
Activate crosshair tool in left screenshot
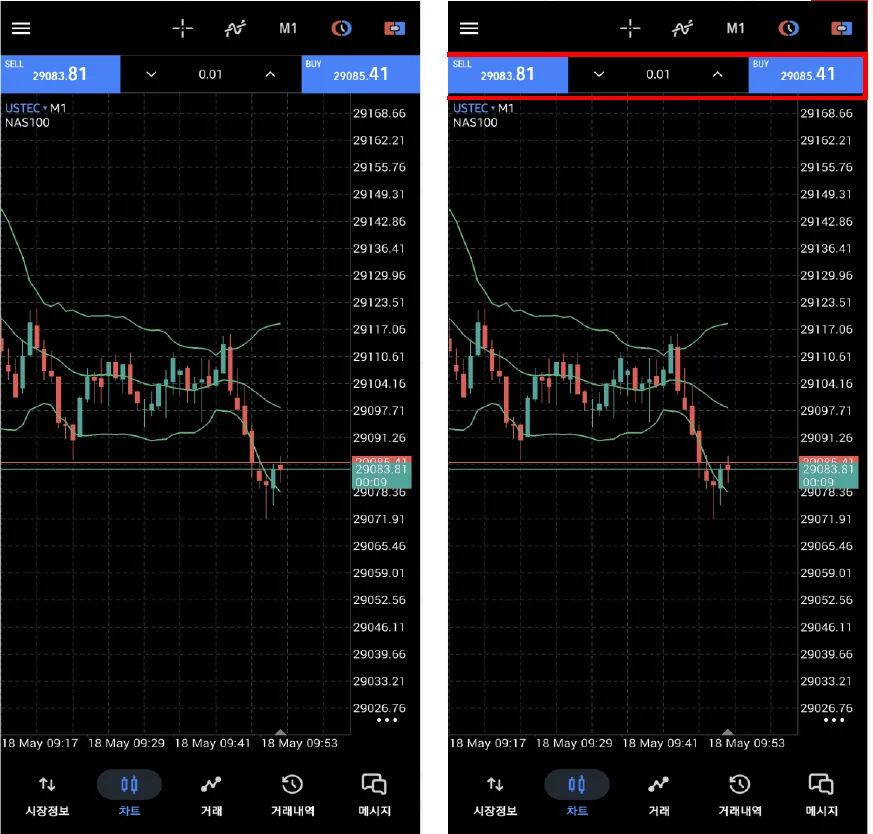[x=183, y=28]
